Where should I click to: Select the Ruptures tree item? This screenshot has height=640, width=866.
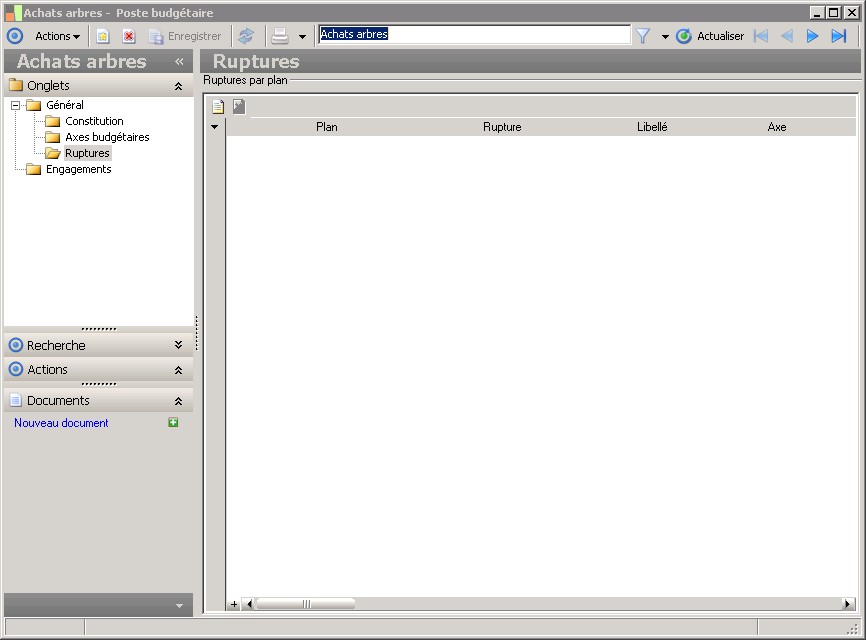point(87,153)
